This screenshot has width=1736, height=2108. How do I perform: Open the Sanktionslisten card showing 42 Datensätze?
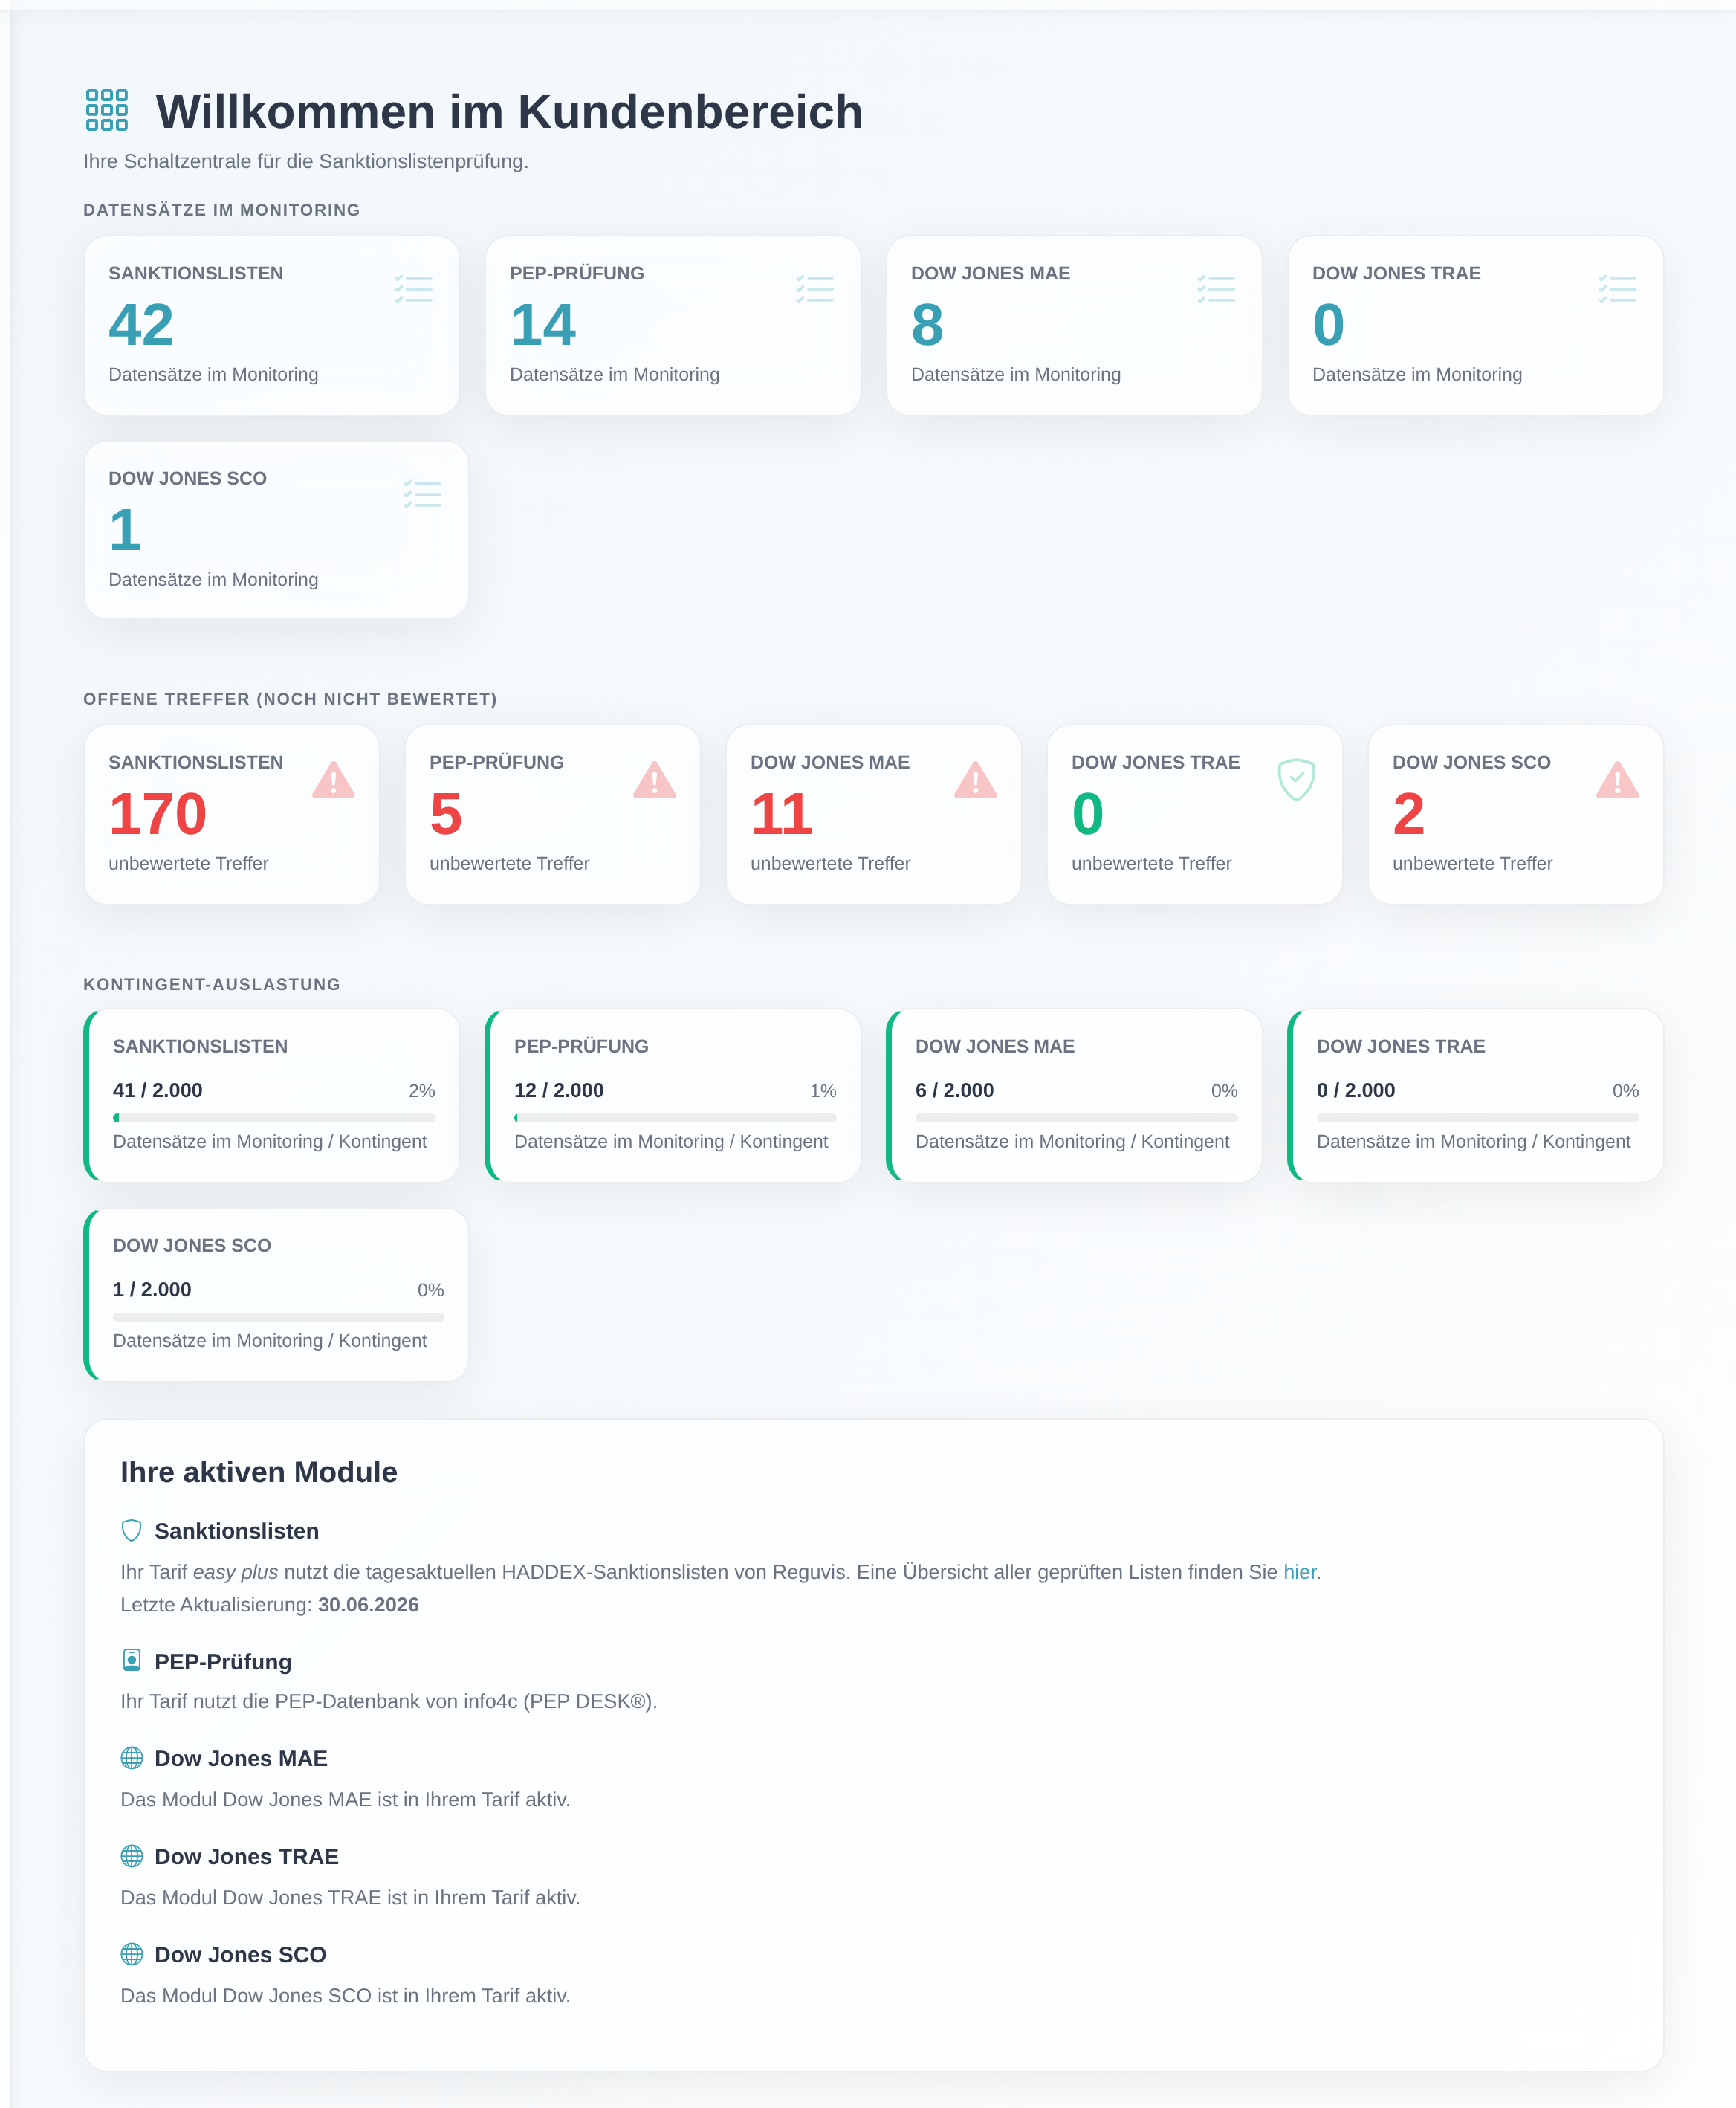click(272, 326)
